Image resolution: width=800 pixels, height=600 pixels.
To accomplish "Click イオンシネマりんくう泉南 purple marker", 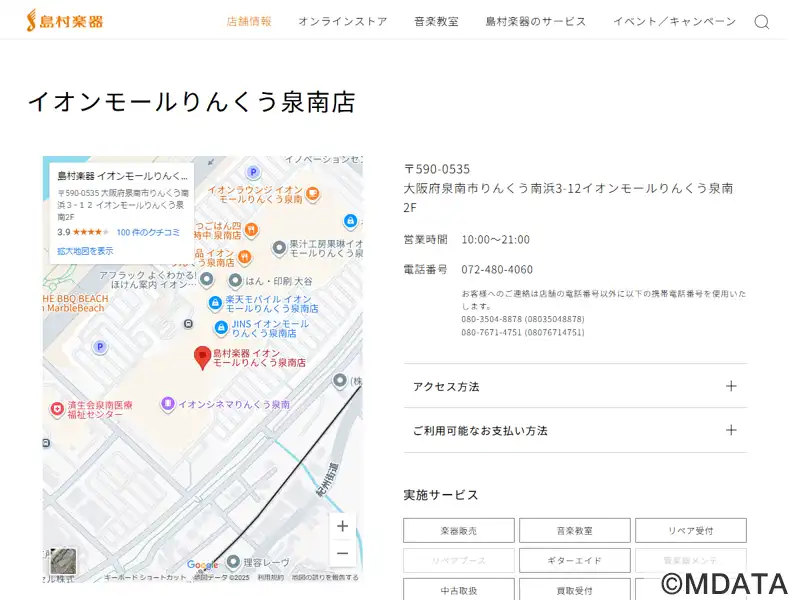I will (167, 404).
